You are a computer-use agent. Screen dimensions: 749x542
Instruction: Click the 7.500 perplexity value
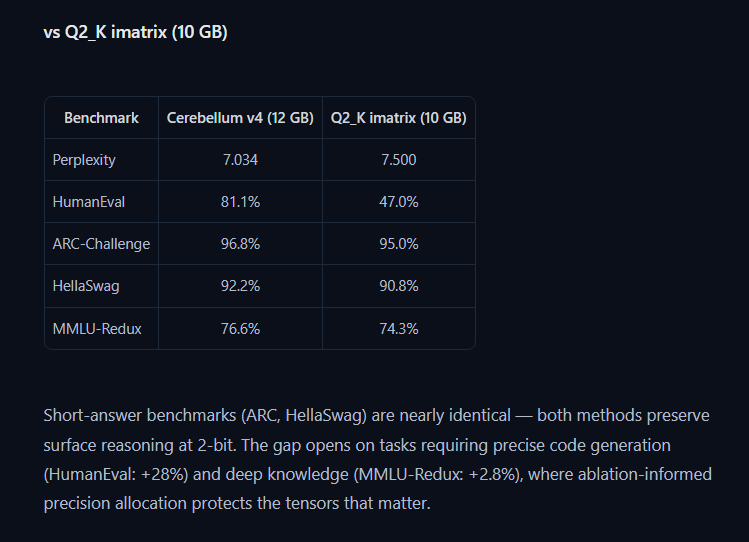[x=398, y=160]
